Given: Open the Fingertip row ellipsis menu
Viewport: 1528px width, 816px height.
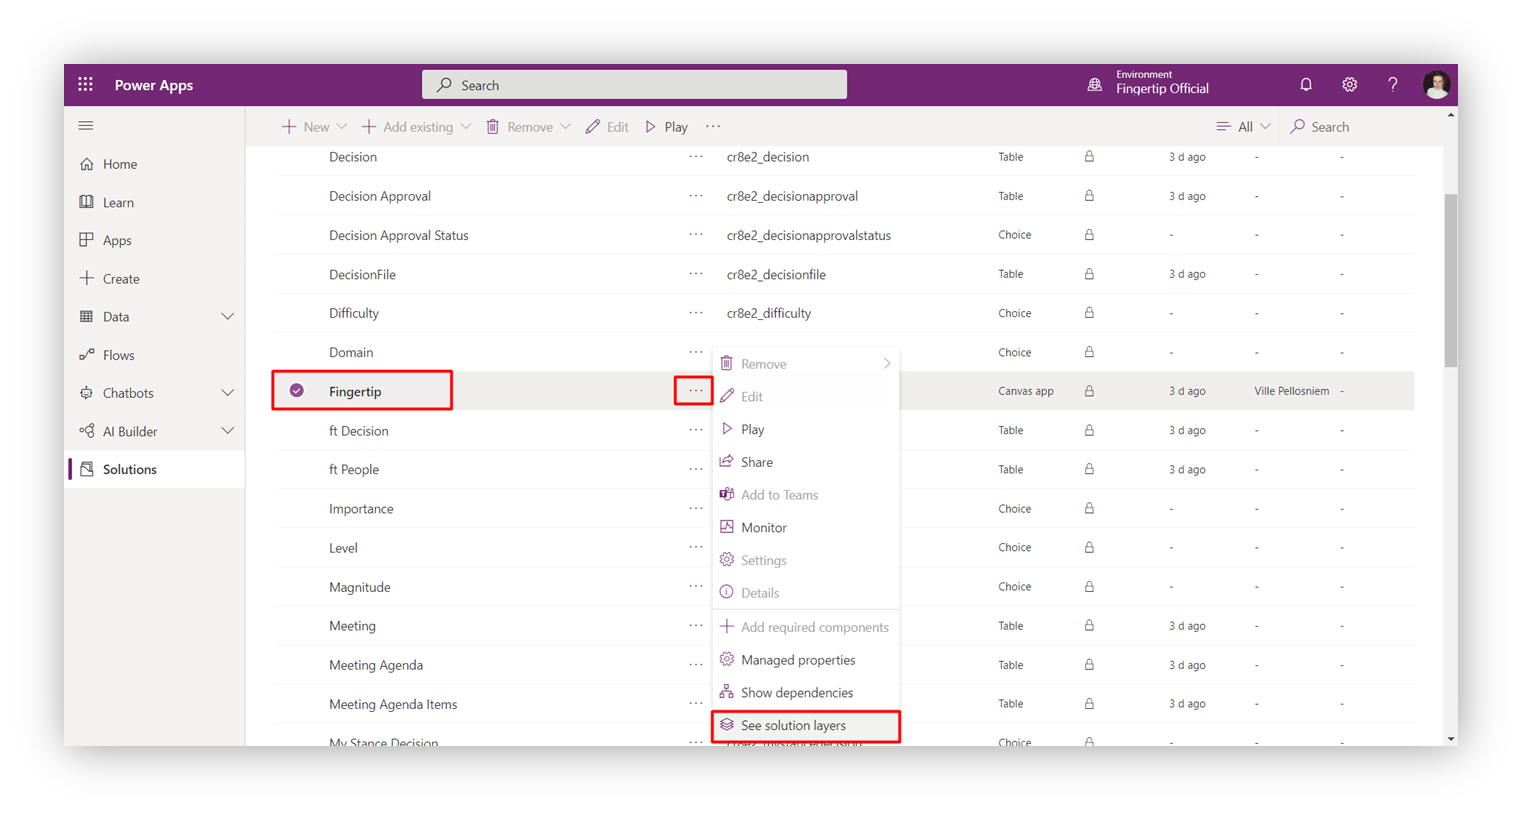Looking at the screenshot, I should (x=695, y=391).
